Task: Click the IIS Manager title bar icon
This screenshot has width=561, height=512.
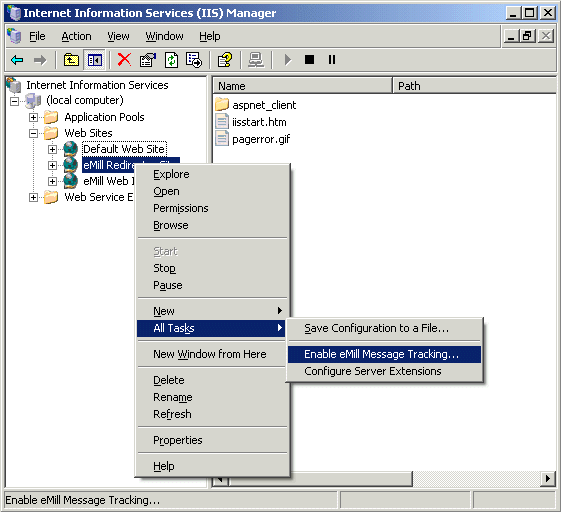Action: pyautogui.click(x=14, y=13)
